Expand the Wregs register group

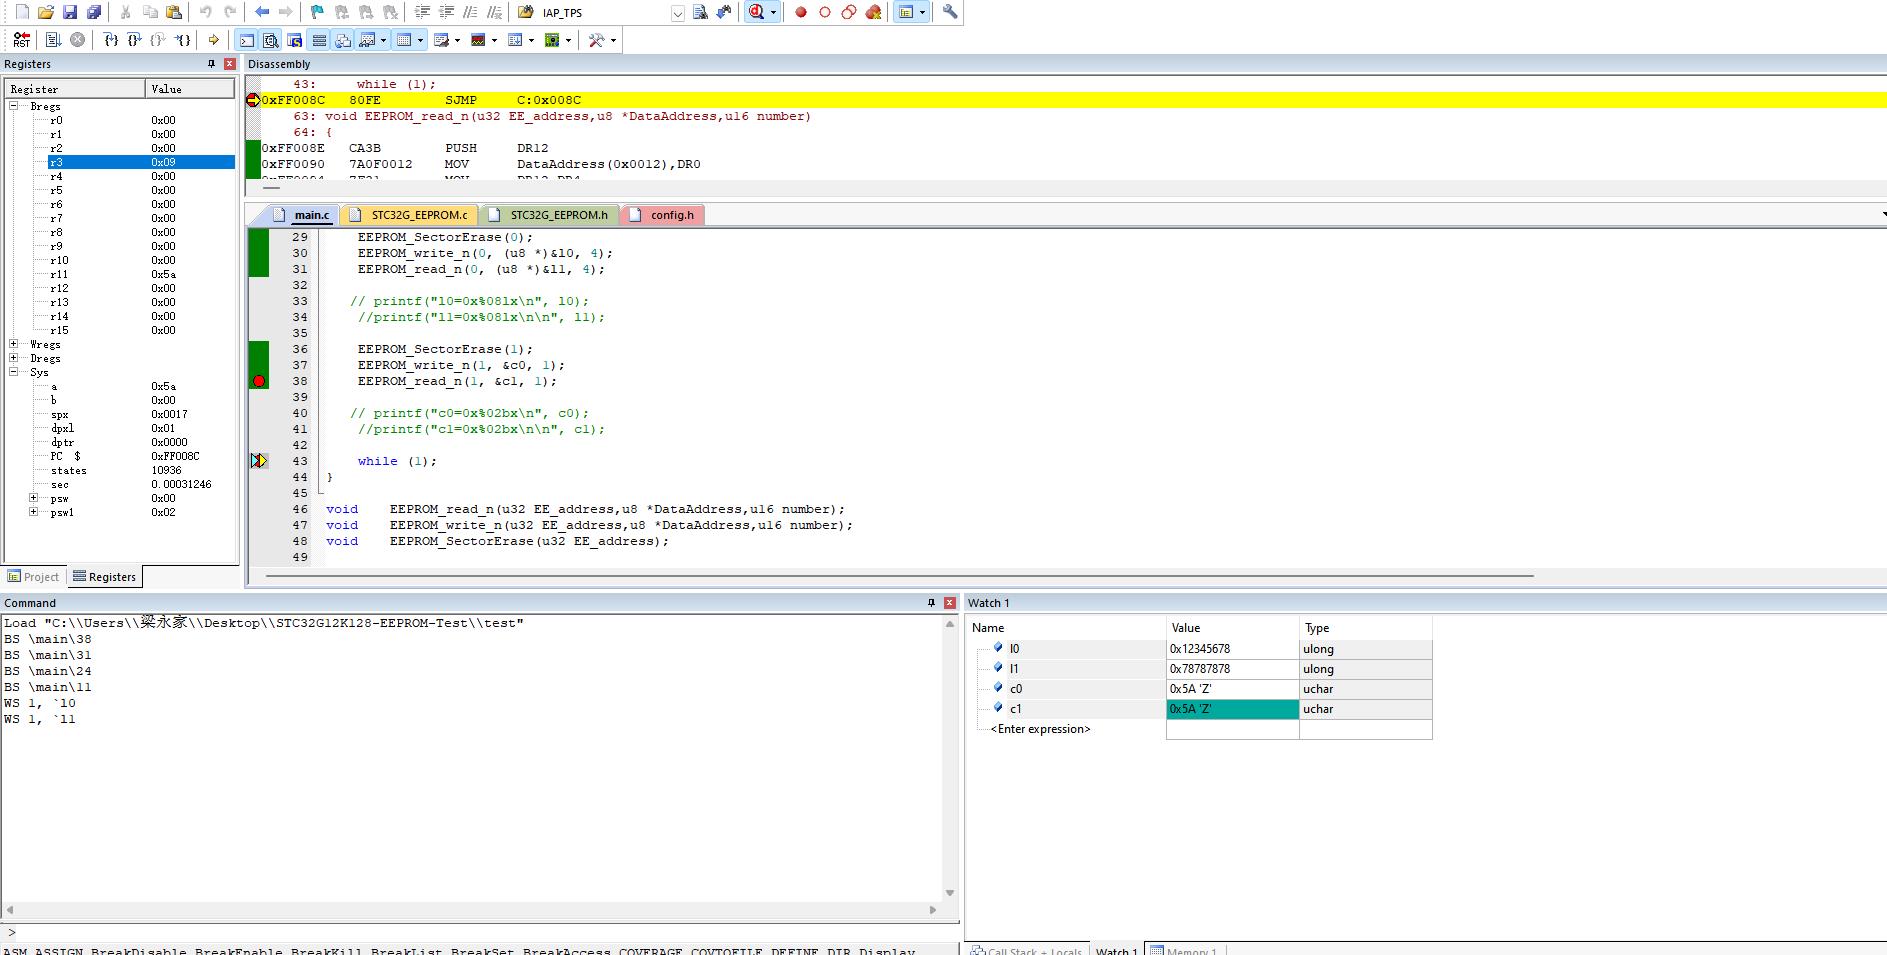pos(14,343)
